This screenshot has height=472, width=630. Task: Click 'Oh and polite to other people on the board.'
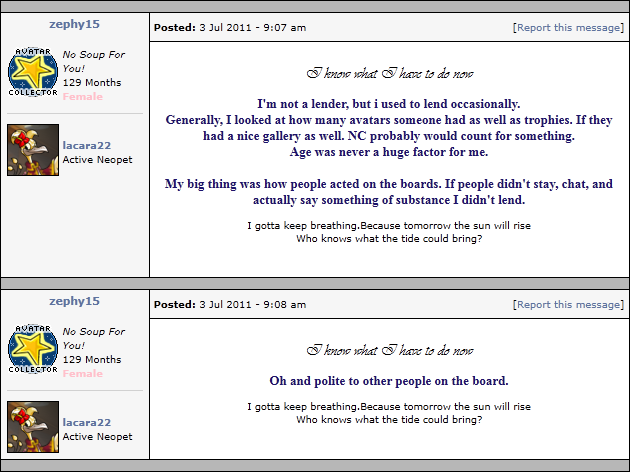pyautogui.click(x=389, y=381)
